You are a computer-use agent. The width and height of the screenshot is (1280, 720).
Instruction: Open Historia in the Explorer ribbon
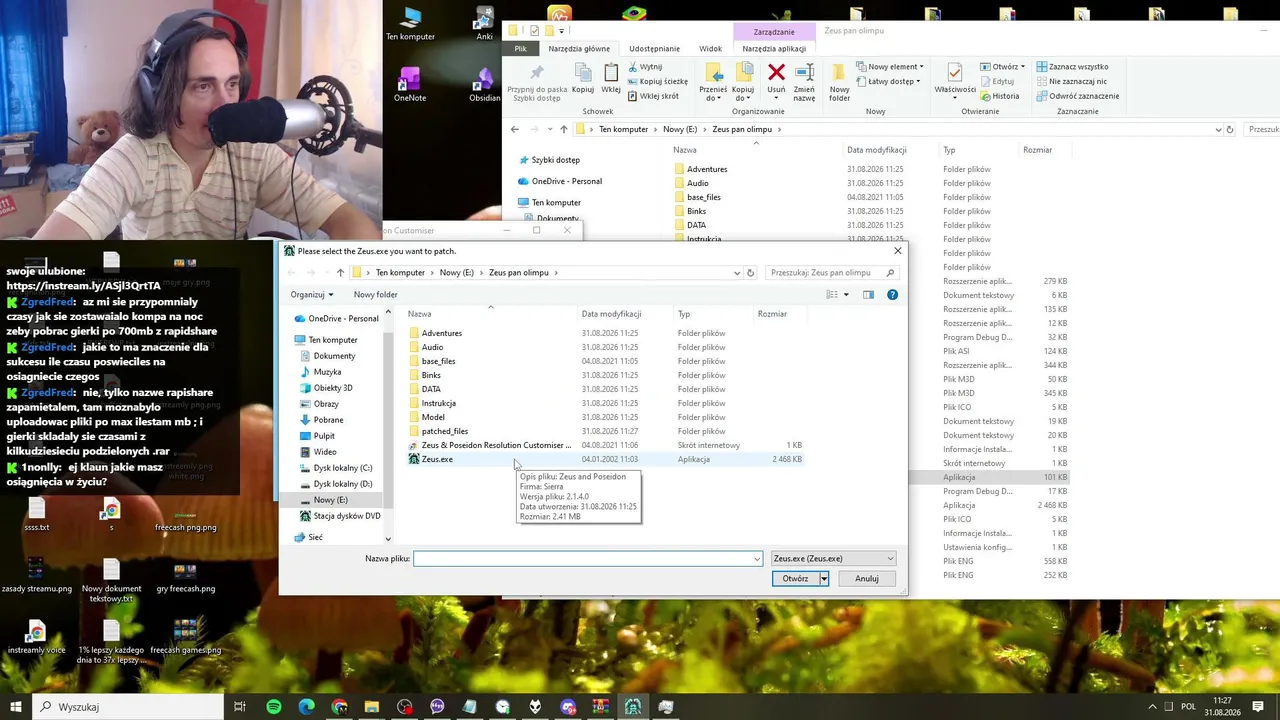(998, 96)
